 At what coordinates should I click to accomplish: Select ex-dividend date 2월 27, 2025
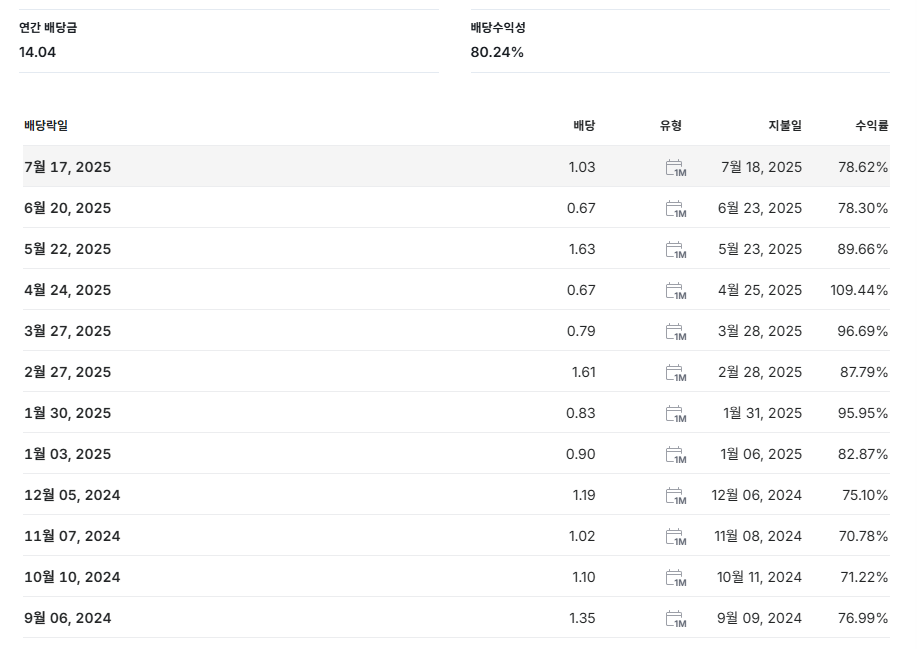67,371
